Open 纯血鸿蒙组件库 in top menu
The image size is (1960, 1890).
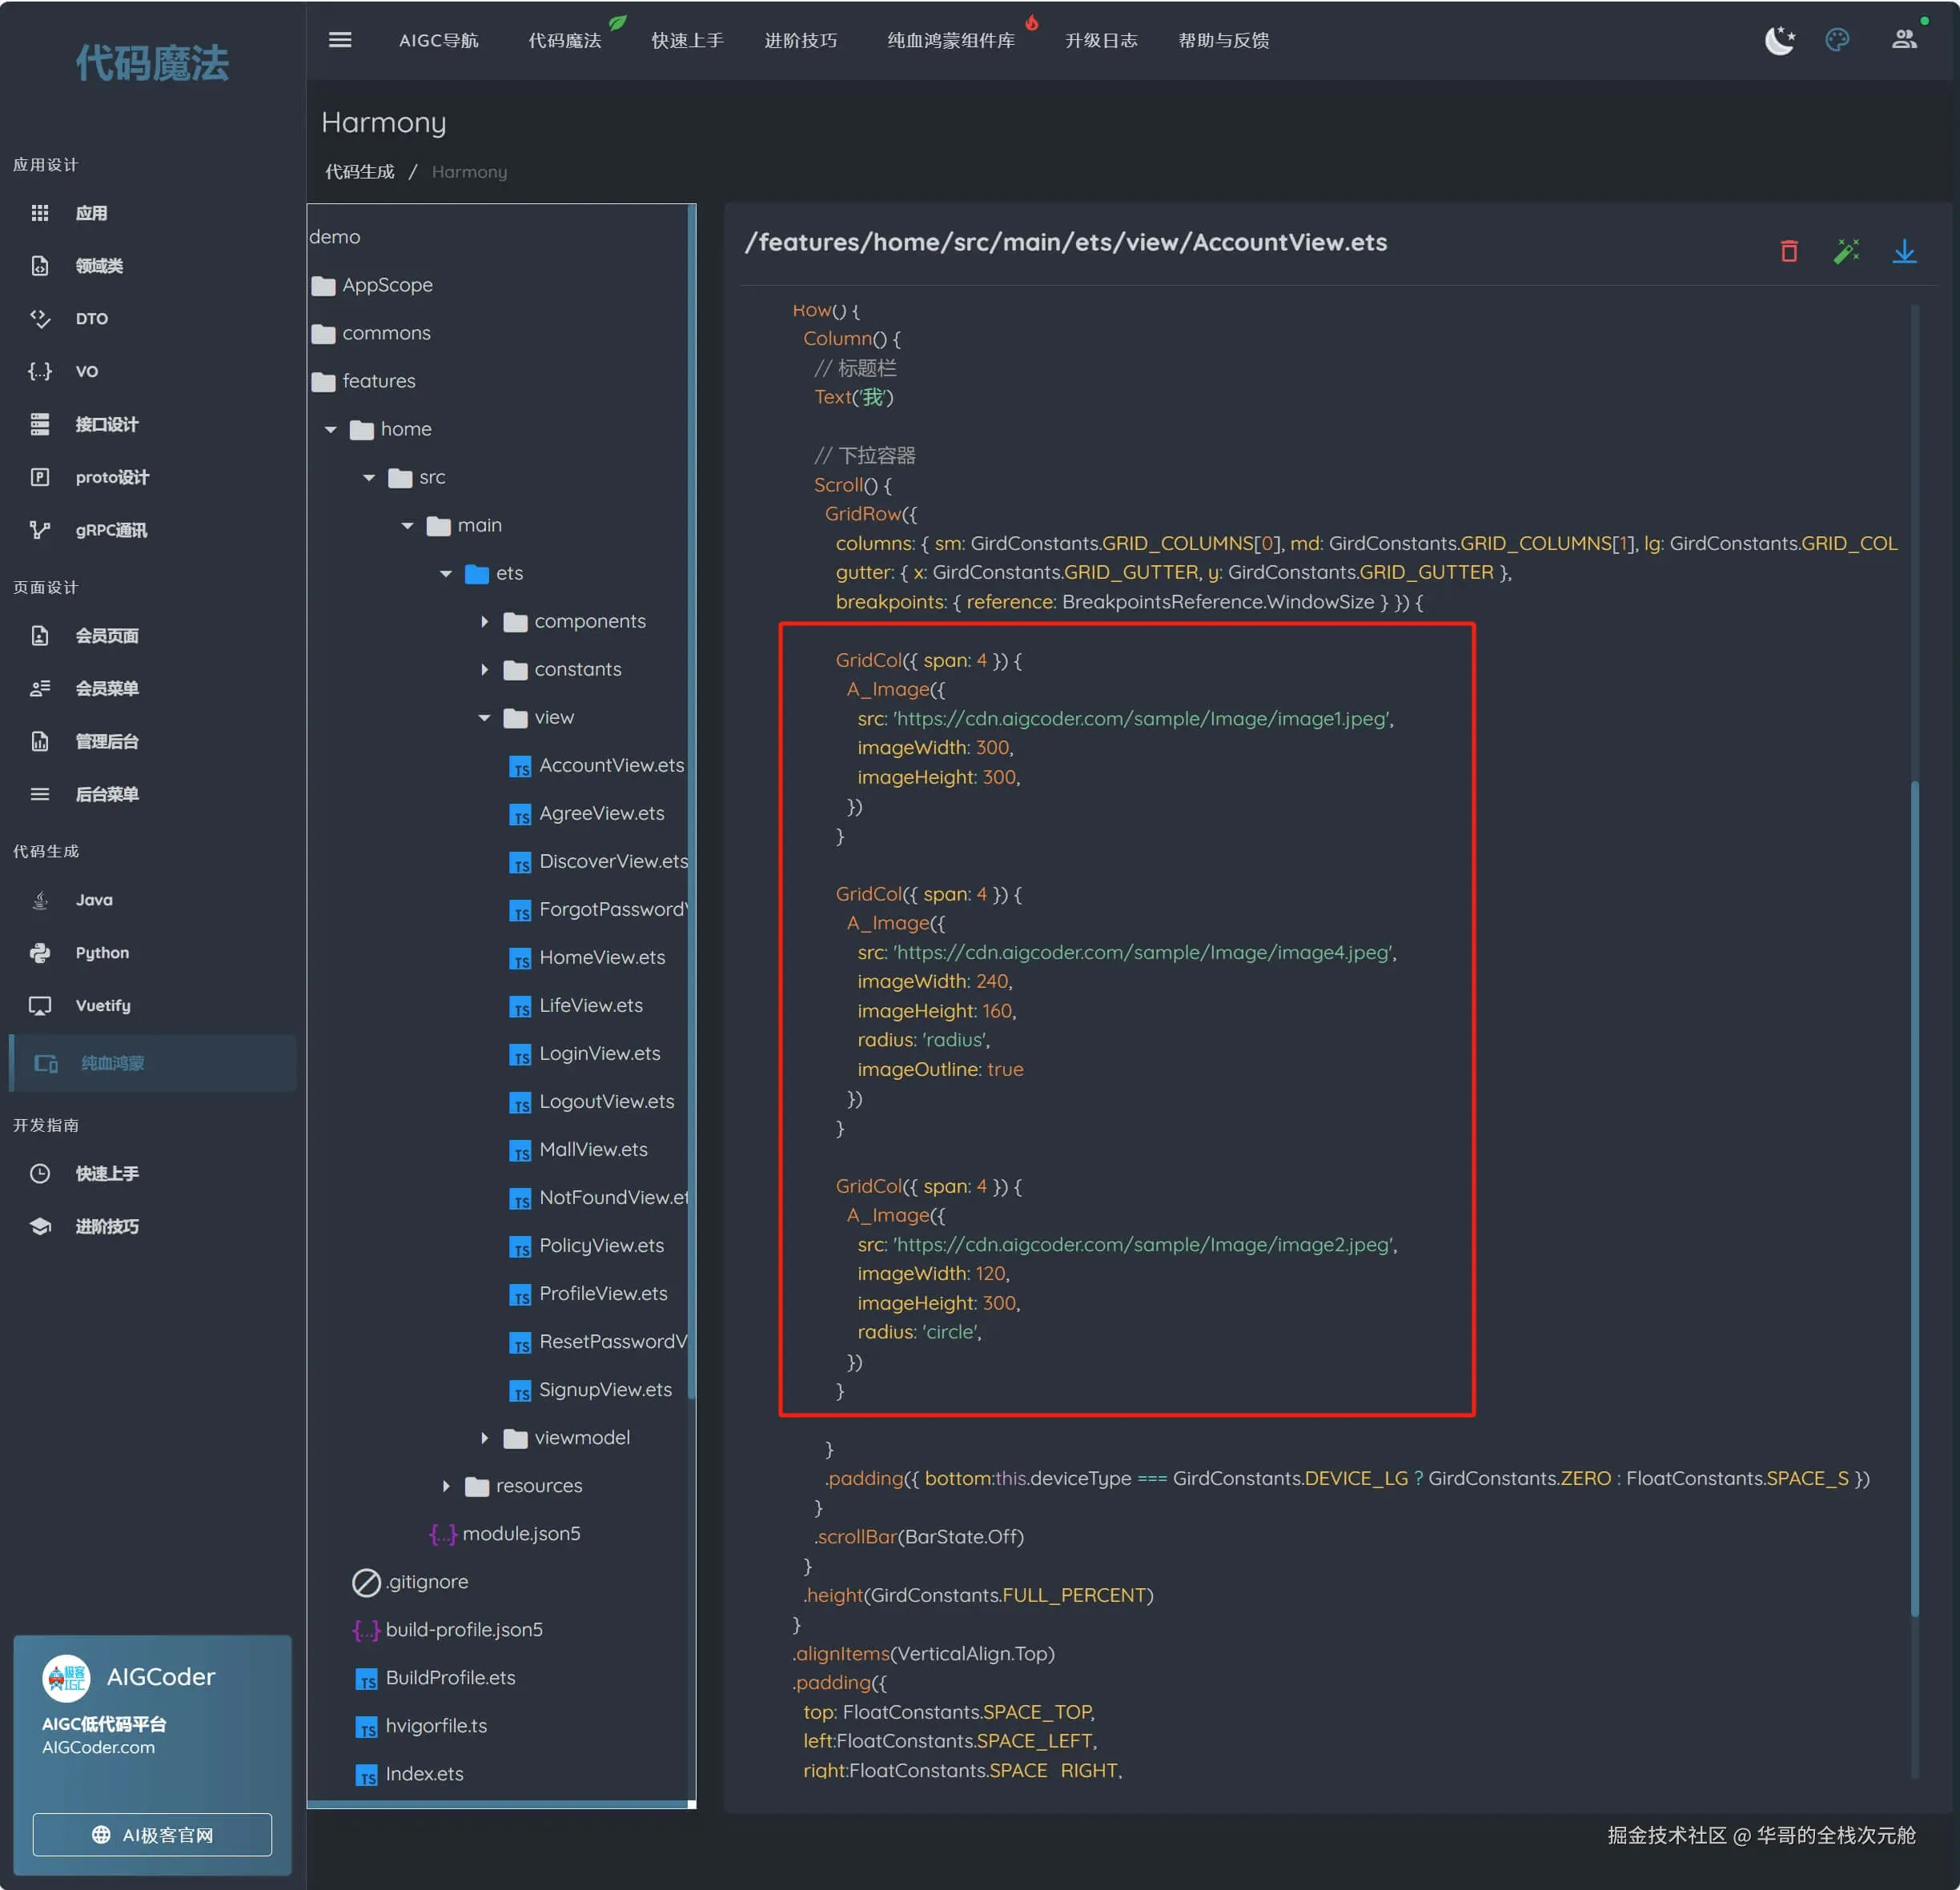point(950,40)
